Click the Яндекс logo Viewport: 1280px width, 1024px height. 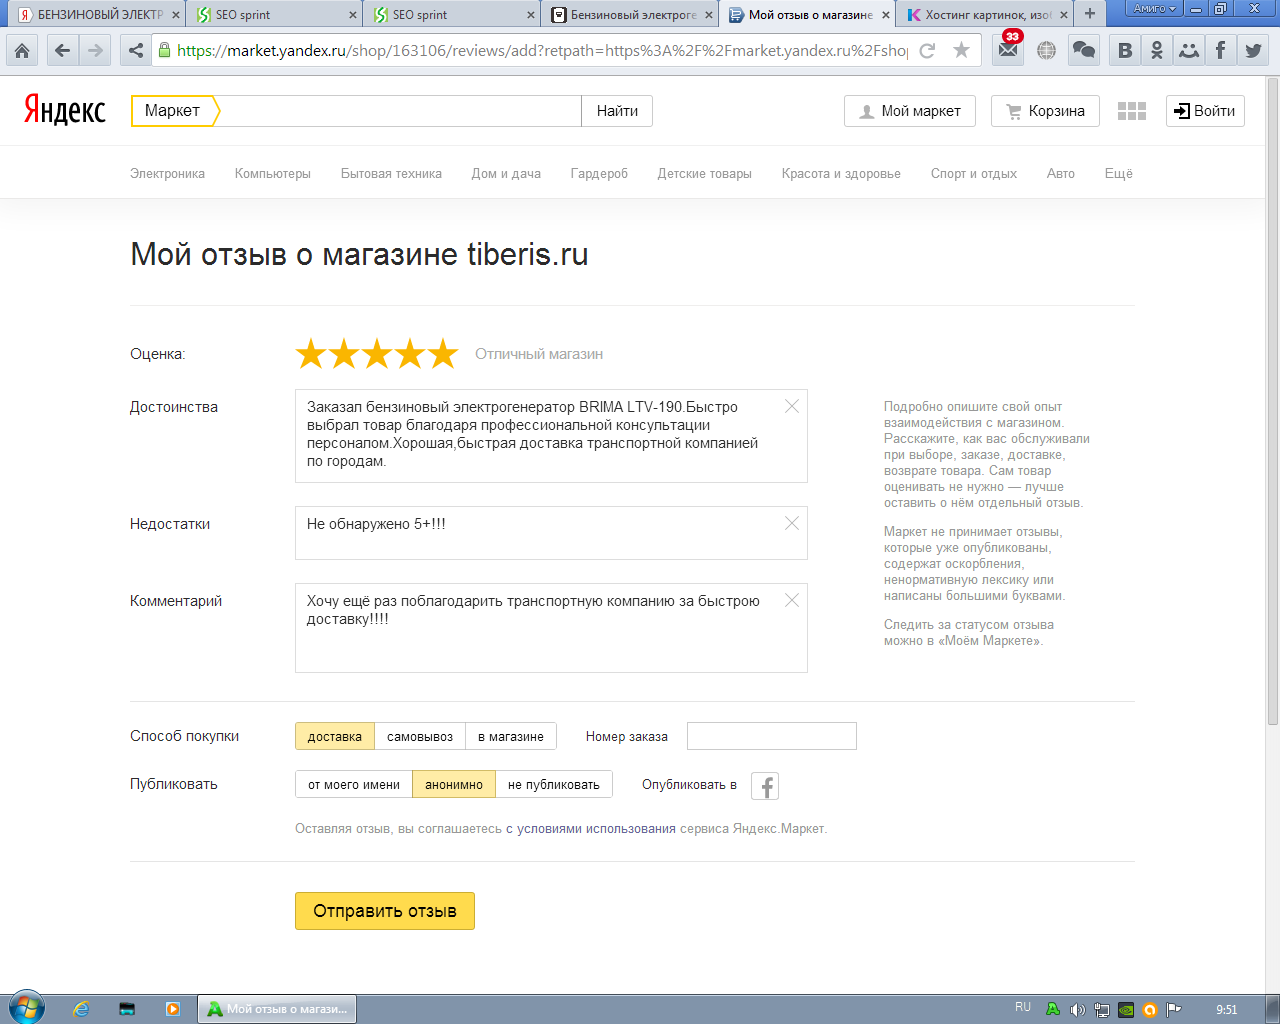65,110
